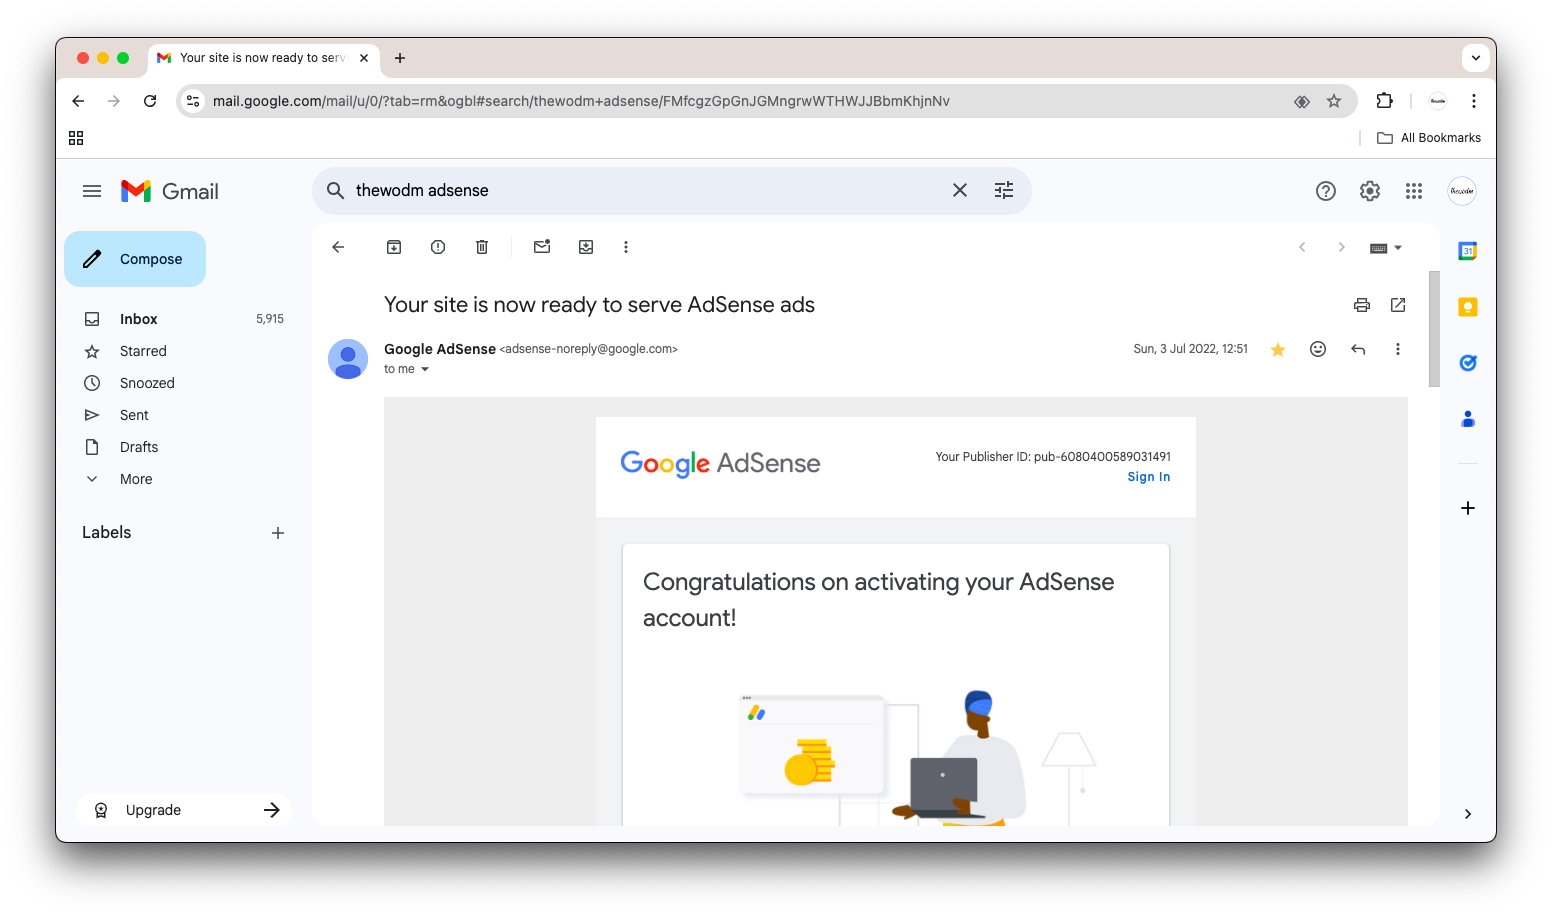
Task: Add an emoji reaction to the message
Action: [x=1318, y=349]
